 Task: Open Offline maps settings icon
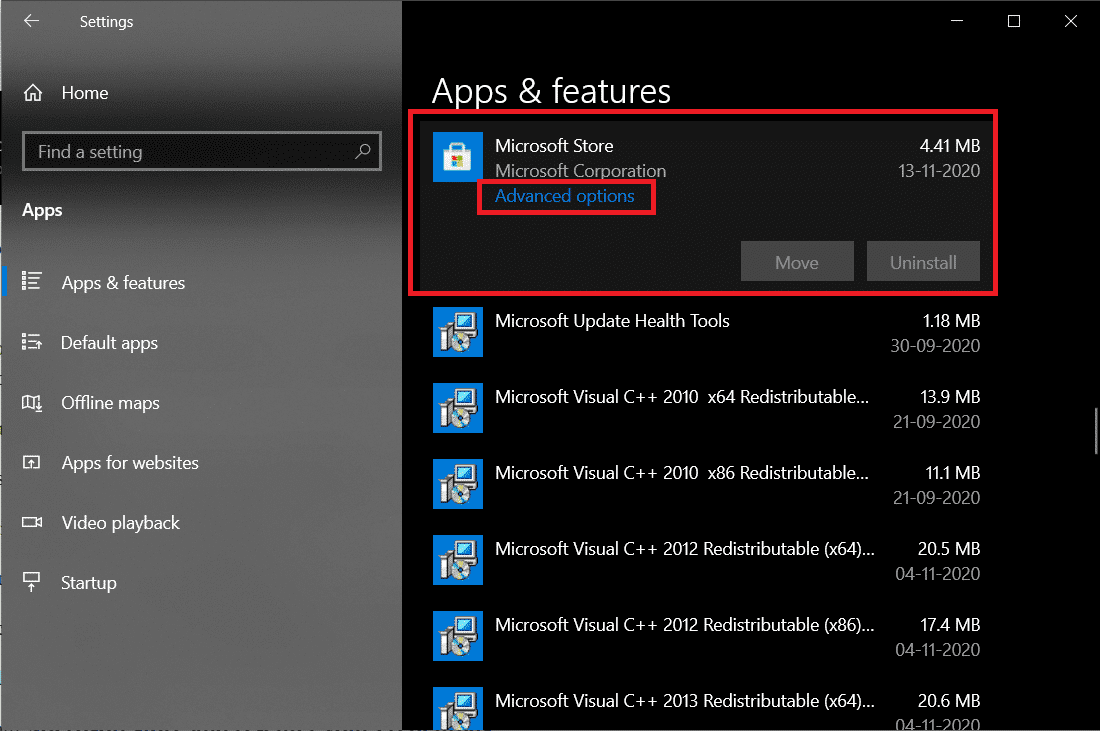[x=33, y=403]
